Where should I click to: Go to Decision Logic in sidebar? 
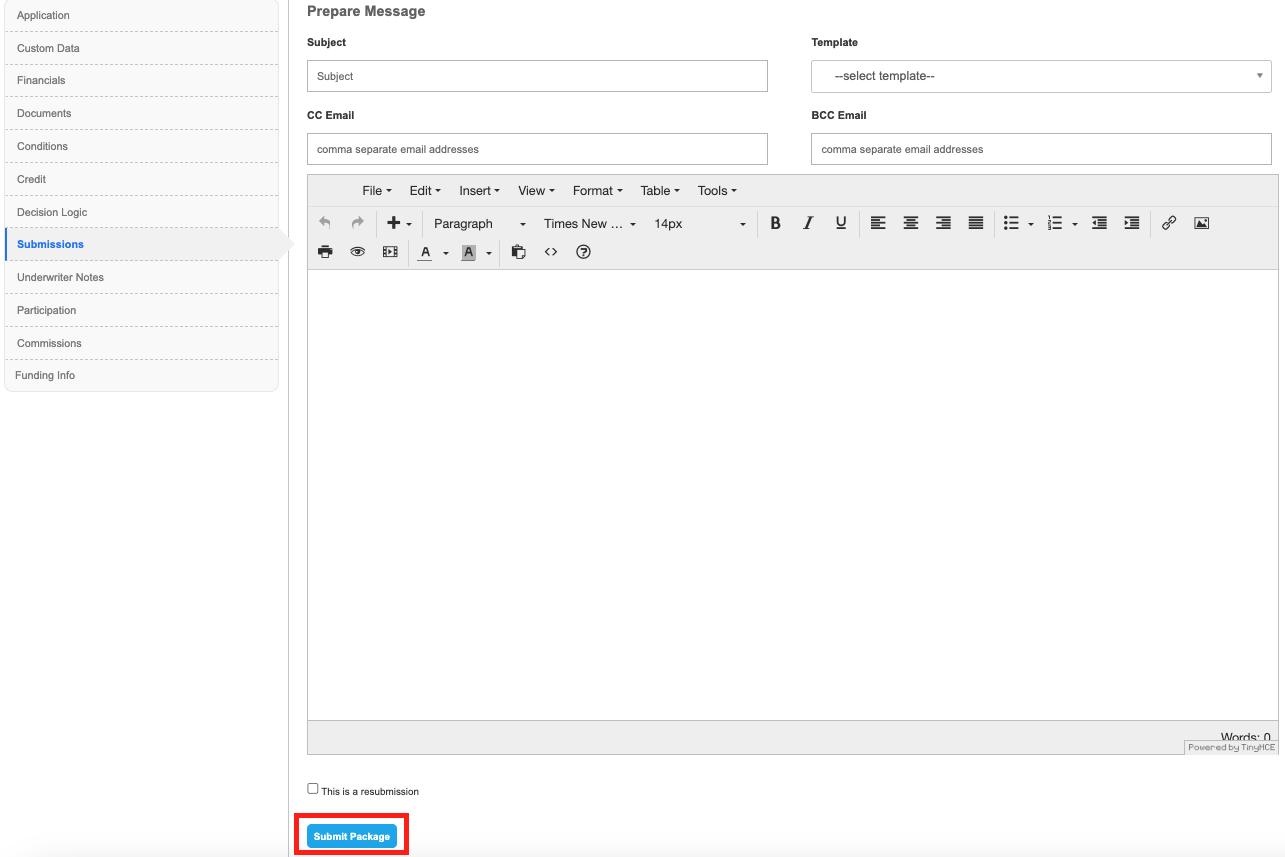142,212
